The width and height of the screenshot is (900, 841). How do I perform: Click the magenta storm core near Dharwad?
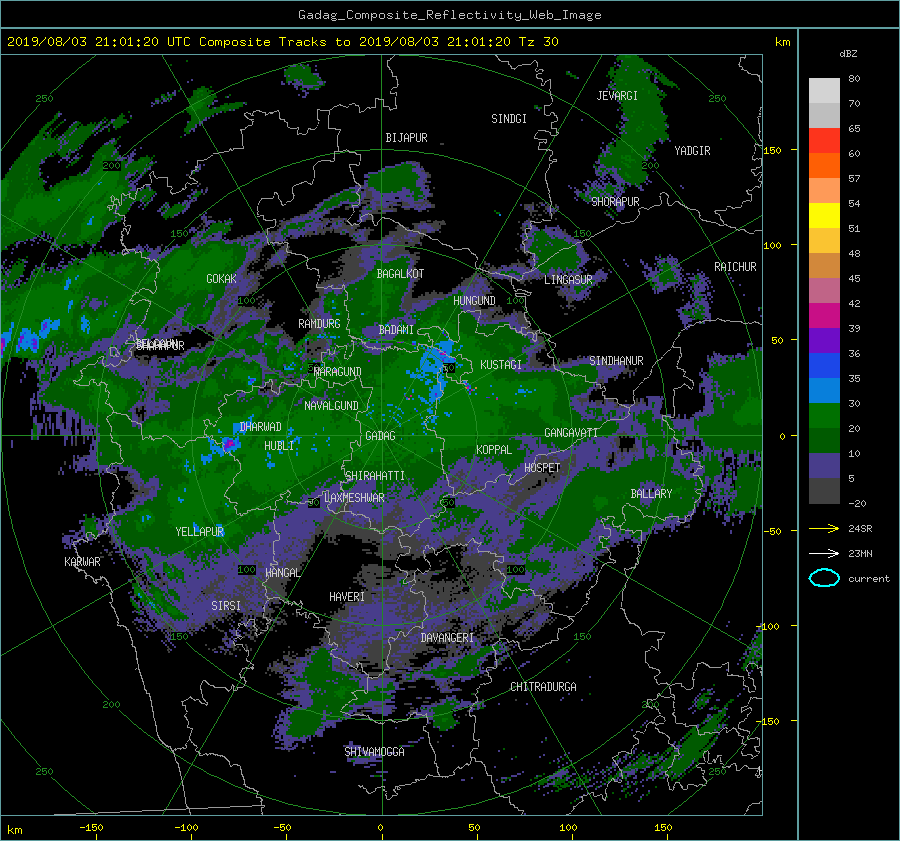[230, 443]
